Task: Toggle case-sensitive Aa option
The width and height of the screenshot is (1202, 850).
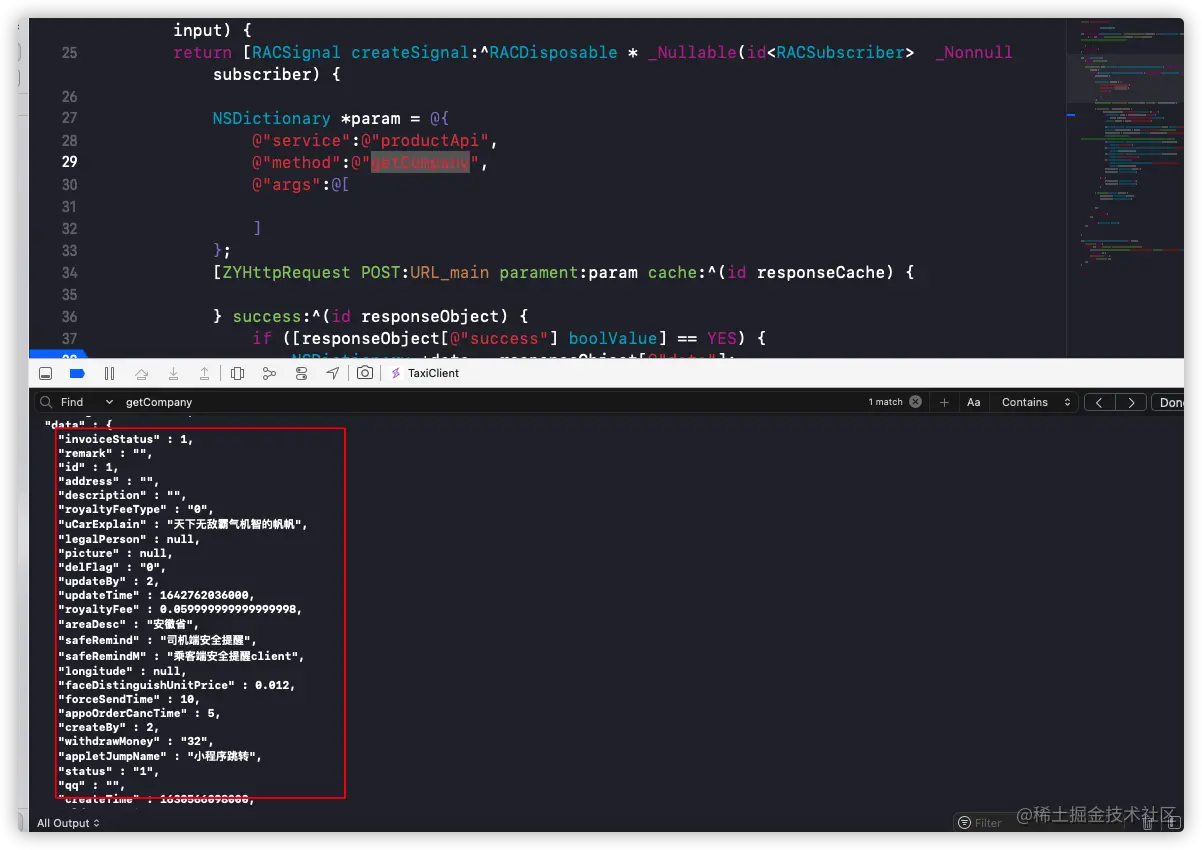Action: pos(973,402)
